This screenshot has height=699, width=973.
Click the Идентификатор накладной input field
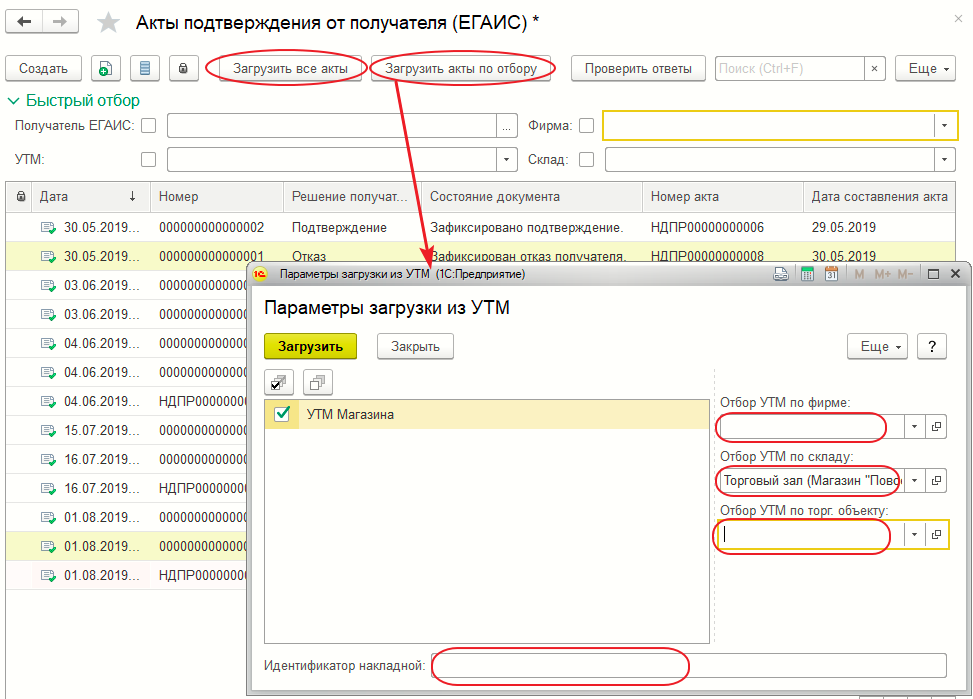point(689,665)
